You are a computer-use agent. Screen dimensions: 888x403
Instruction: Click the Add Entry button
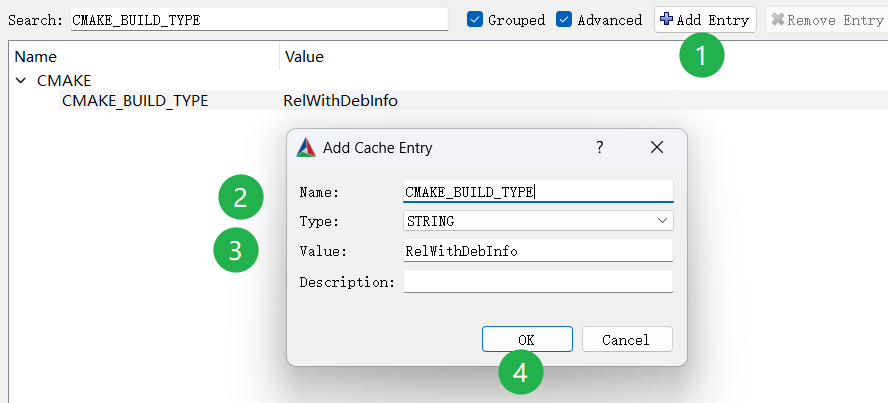705,20
